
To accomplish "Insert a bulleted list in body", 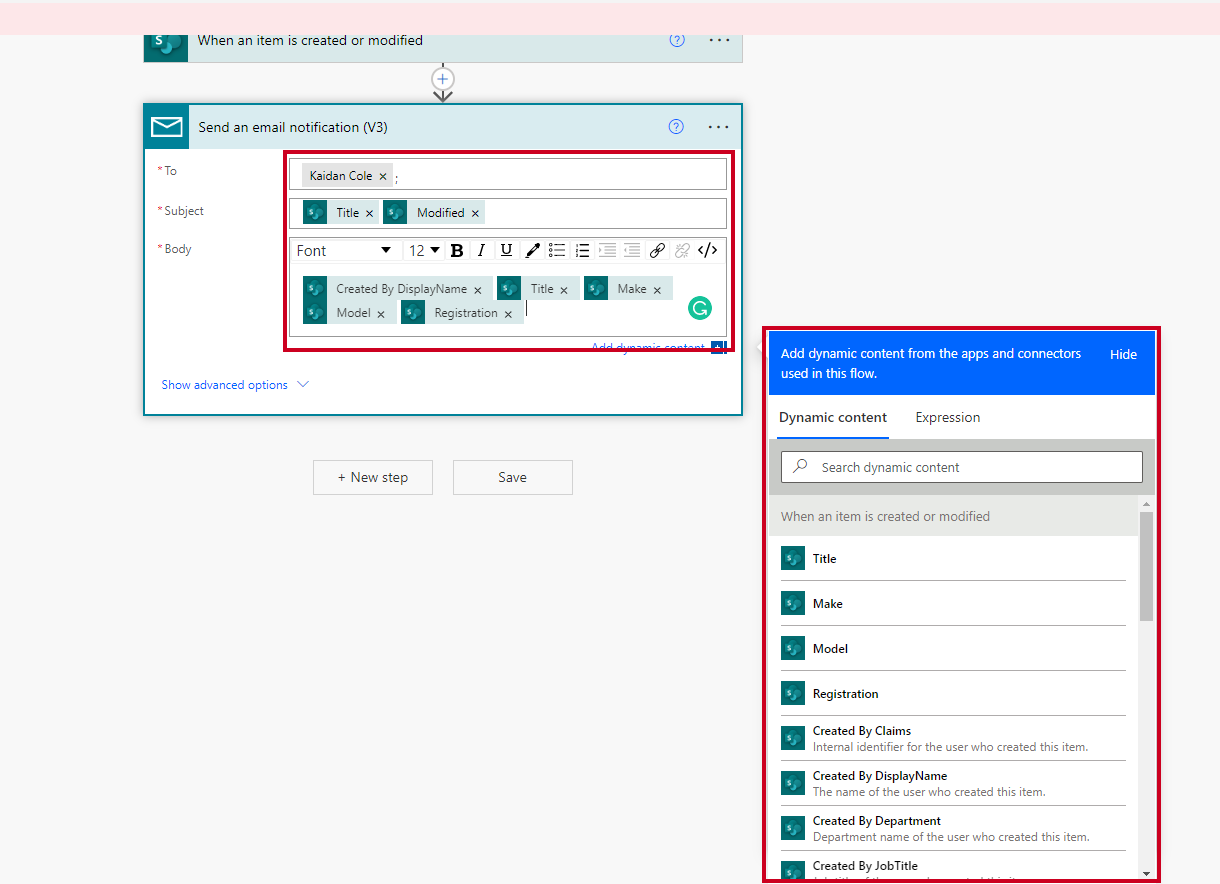I will pos(558,250).
